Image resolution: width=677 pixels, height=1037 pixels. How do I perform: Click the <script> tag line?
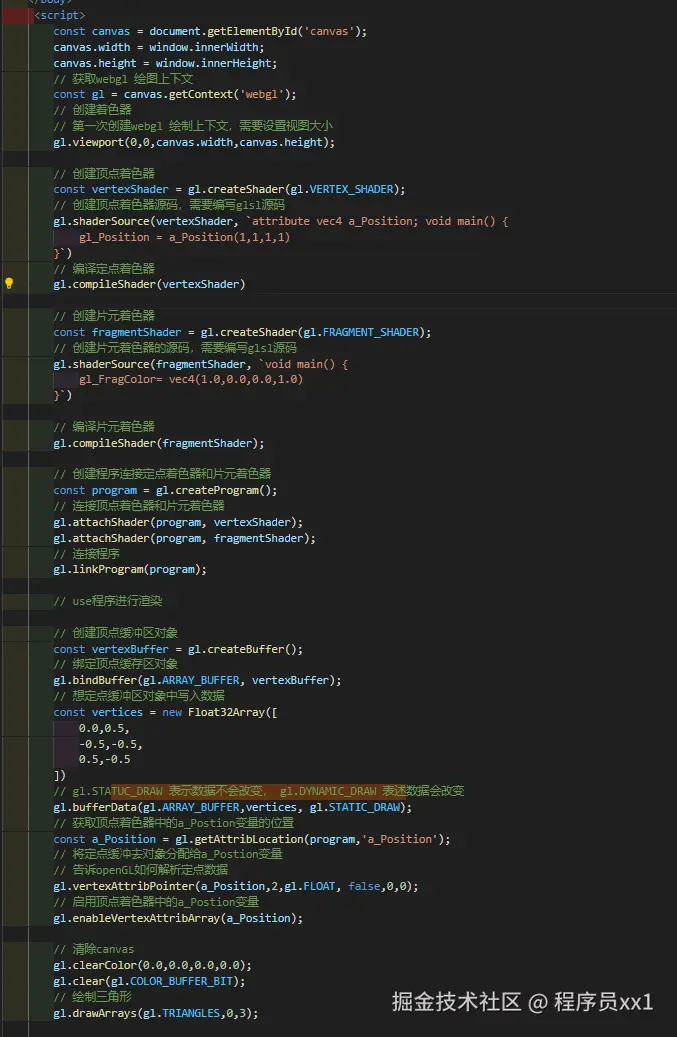[60, 15]
